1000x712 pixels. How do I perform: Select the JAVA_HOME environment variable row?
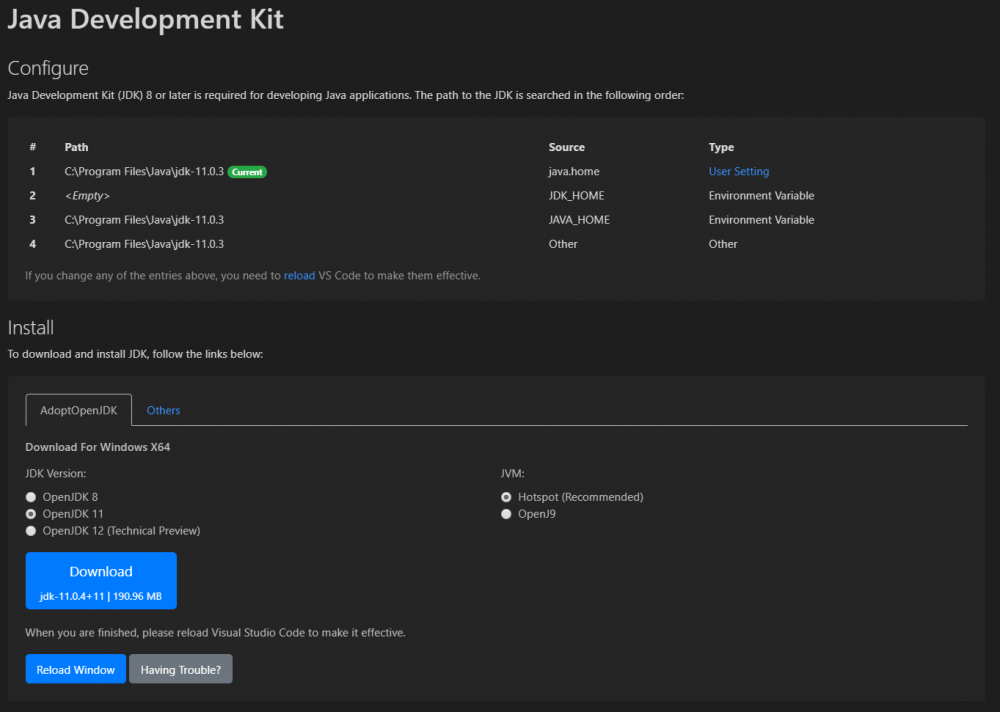pyautogui.click(x=578, y=219)
